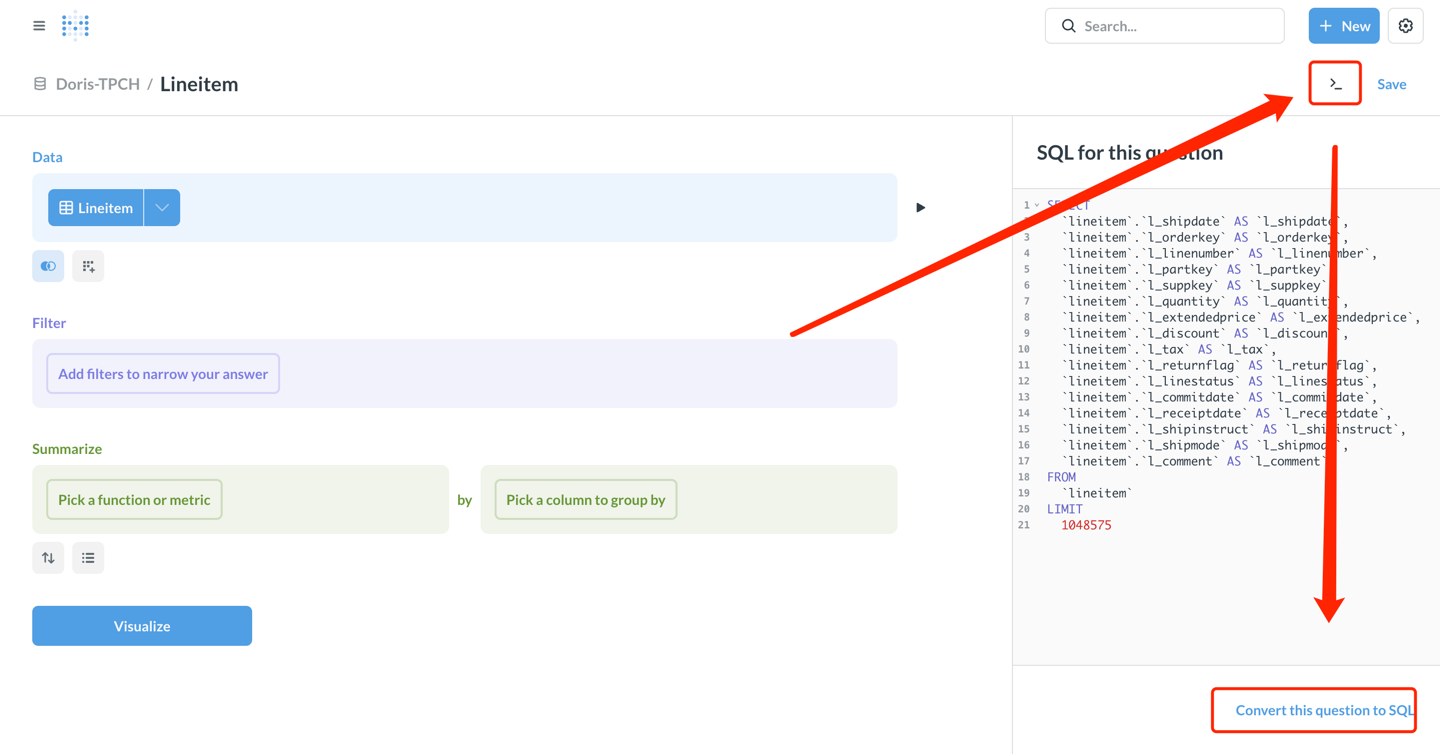1440x754 pixels.
Task: Select the join data Venn-circles icon
Action: [47, 266]
